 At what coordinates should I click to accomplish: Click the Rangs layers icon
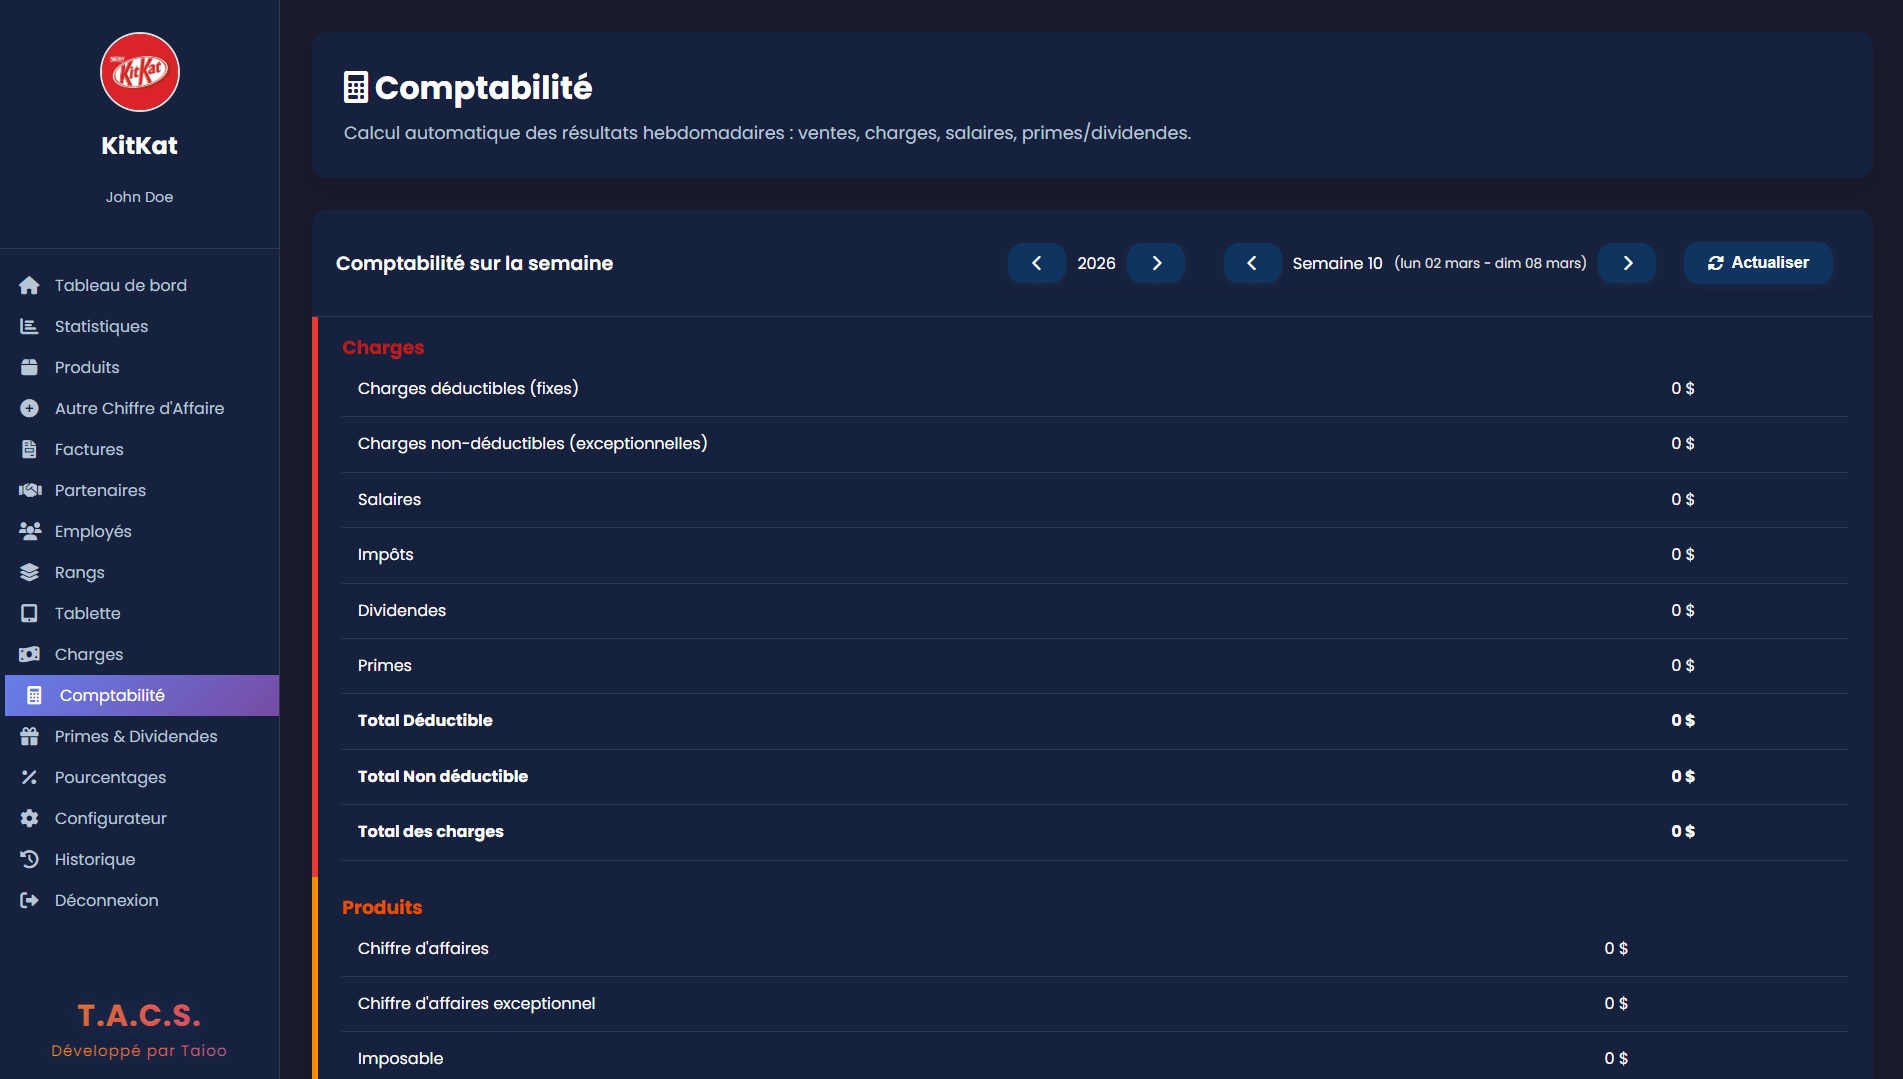click(x=29, y=573)
